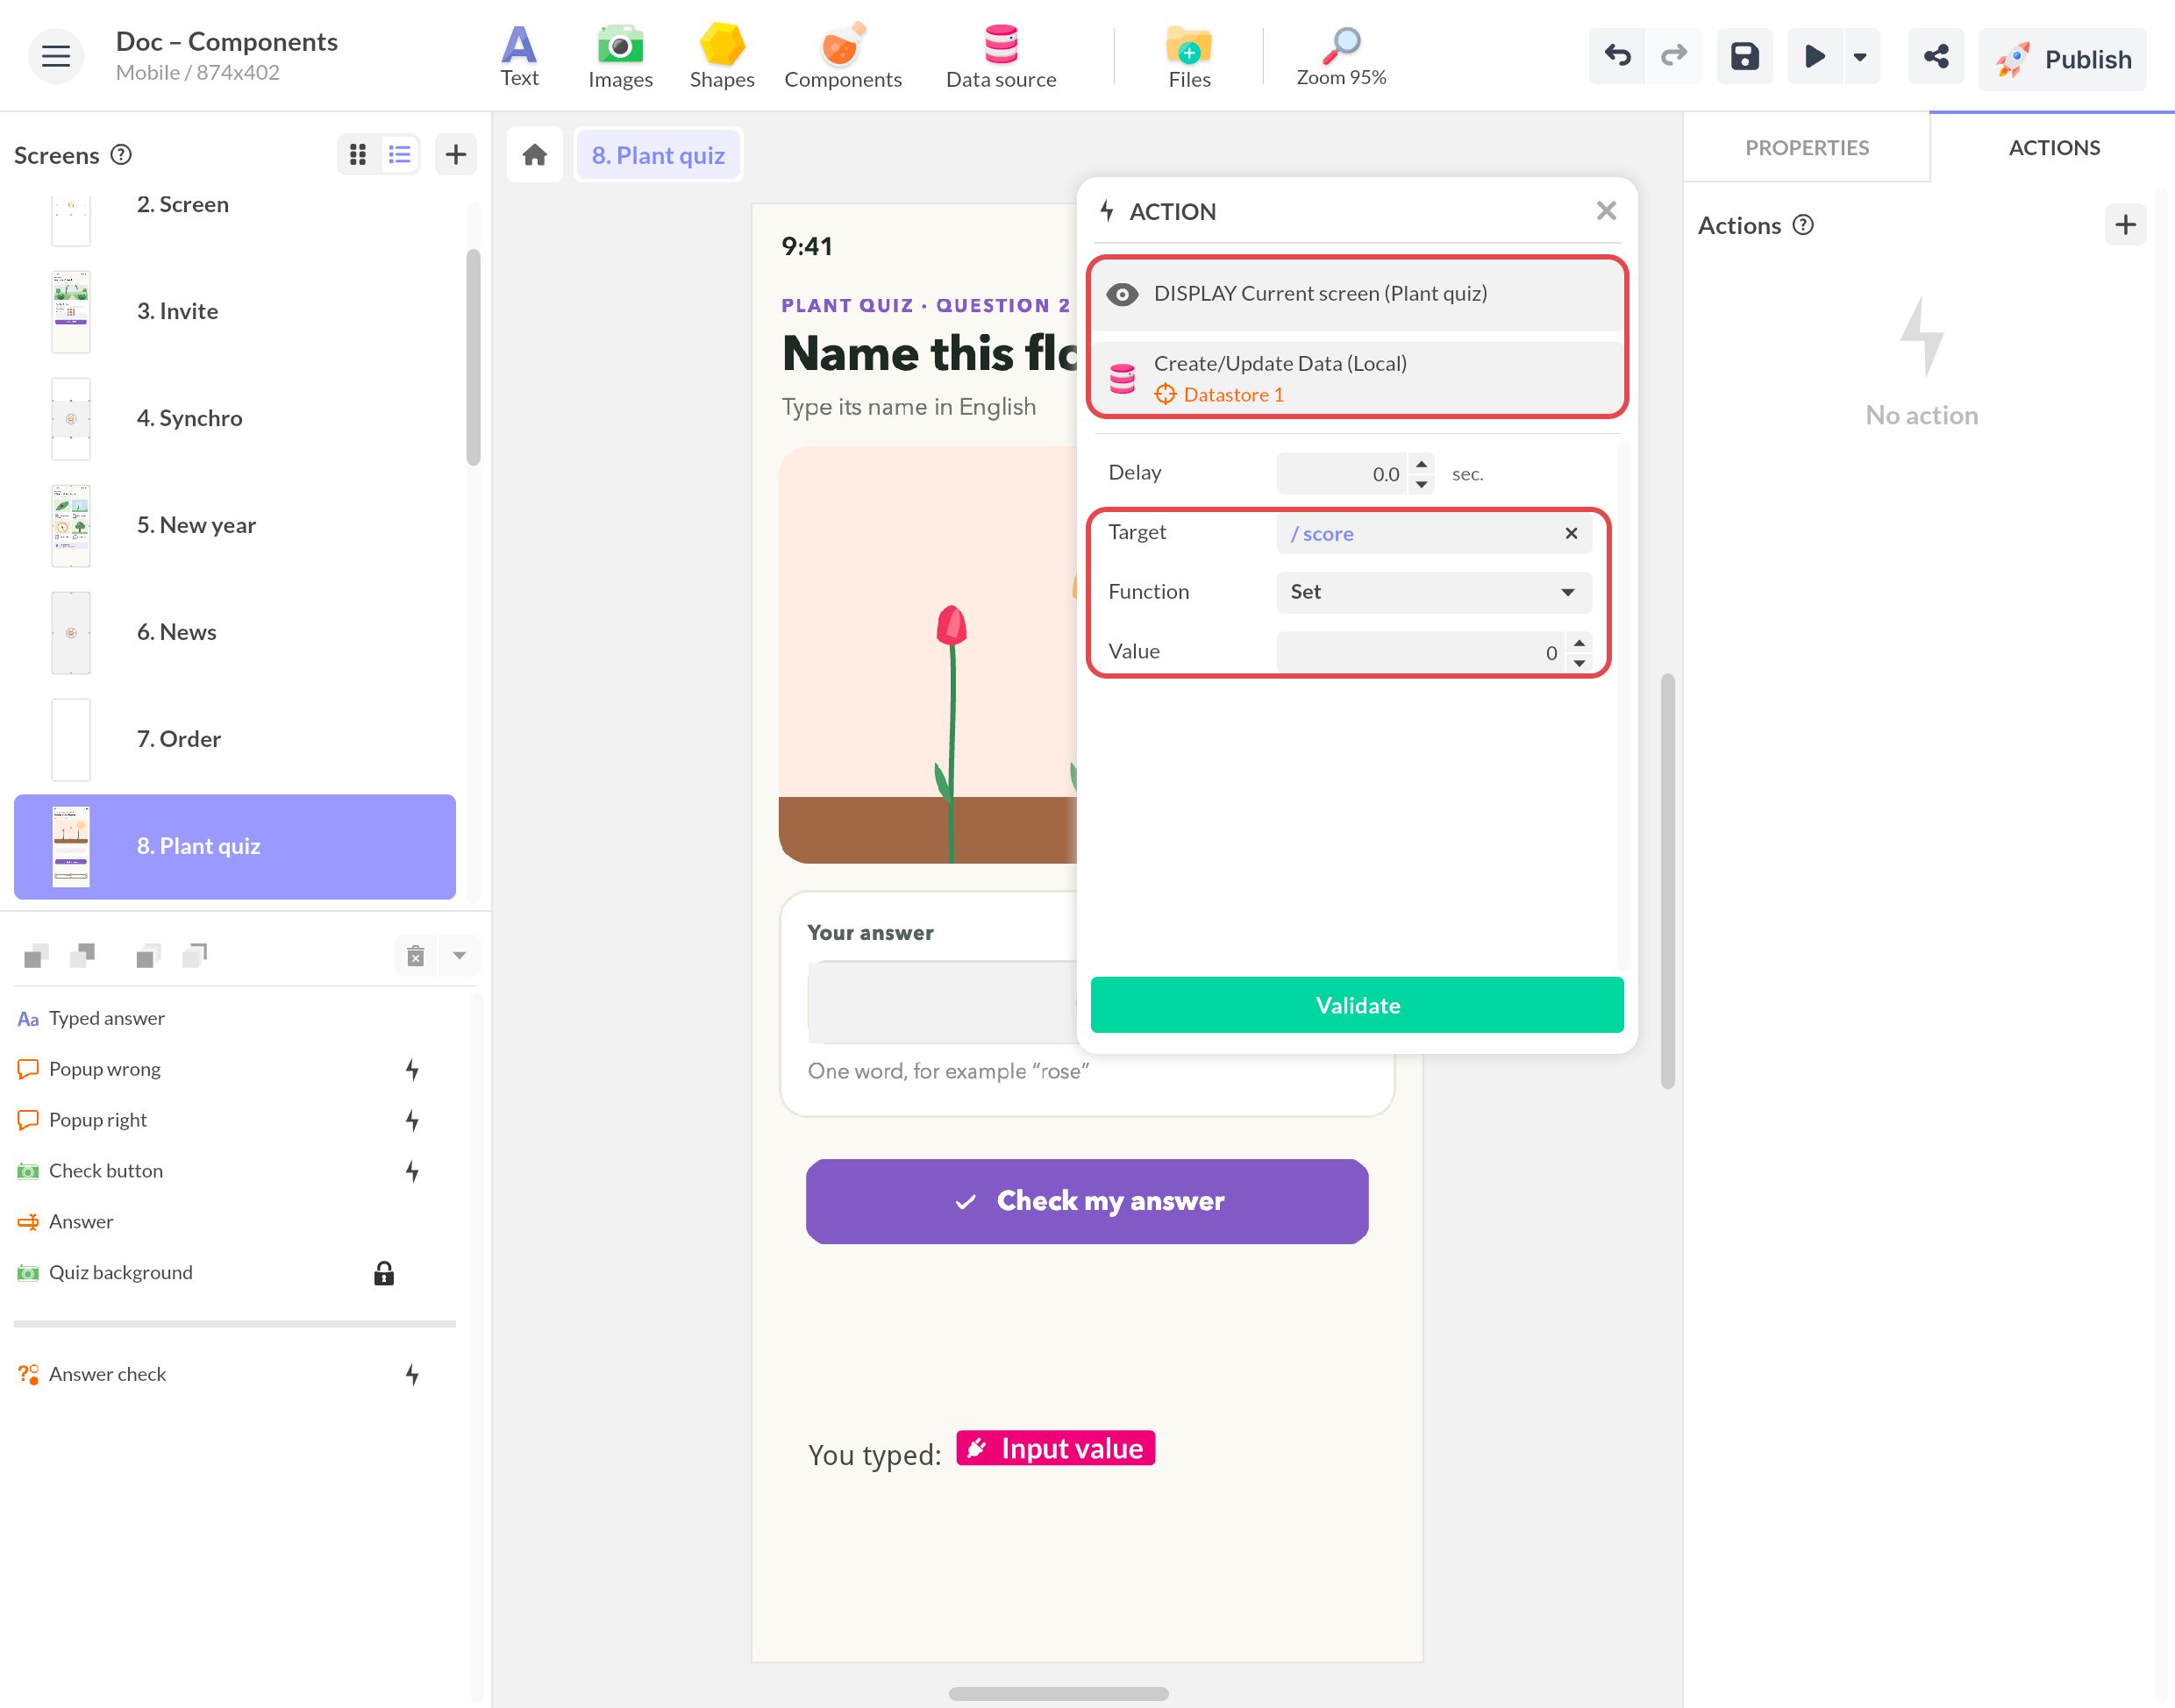This screenshot has height=1708, width=2175.
Task: Switch screens list to grid view
Action: [x=358, y=154]
